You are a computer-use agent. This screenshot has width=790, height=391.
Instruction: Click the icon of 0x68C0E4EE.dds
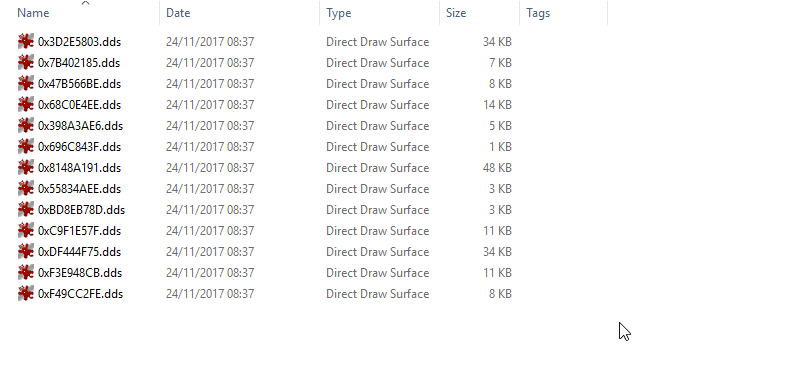click(26, 104)
